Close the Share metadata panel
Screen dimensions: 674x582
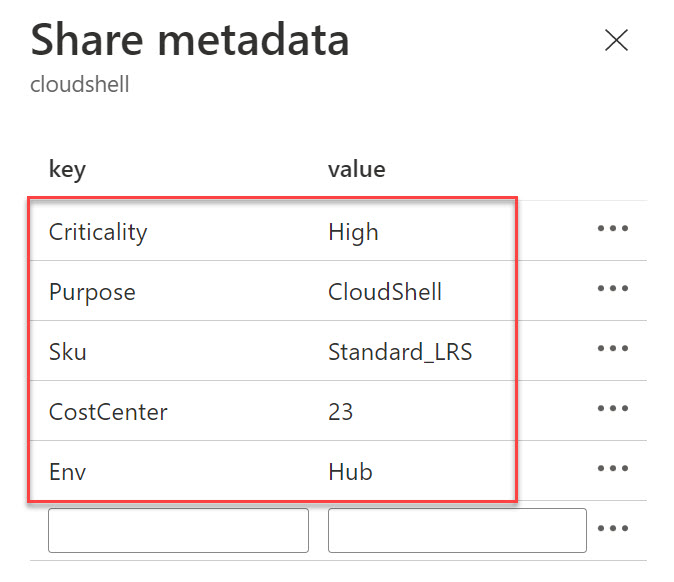point(617,40)
